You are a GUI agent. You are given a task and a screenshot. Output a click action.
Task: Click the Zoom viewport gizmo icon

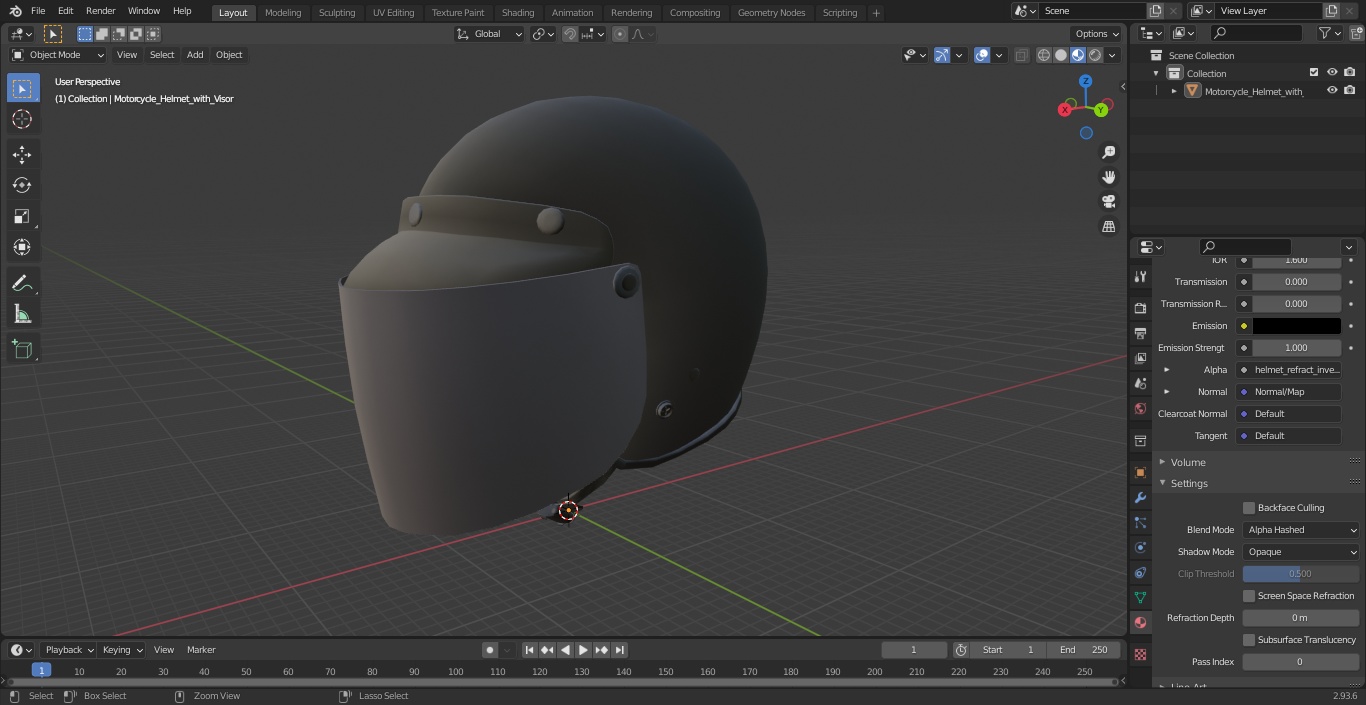(1109, 152)
